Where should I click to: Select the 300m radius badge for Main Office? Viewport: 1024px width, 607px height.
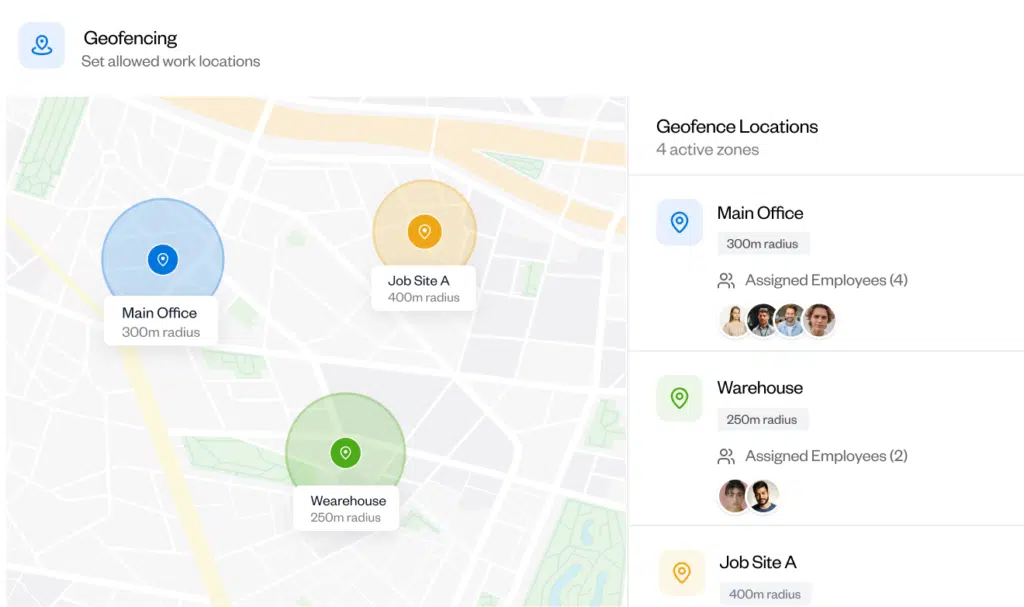pyautogui.click(x=763, y=243)
